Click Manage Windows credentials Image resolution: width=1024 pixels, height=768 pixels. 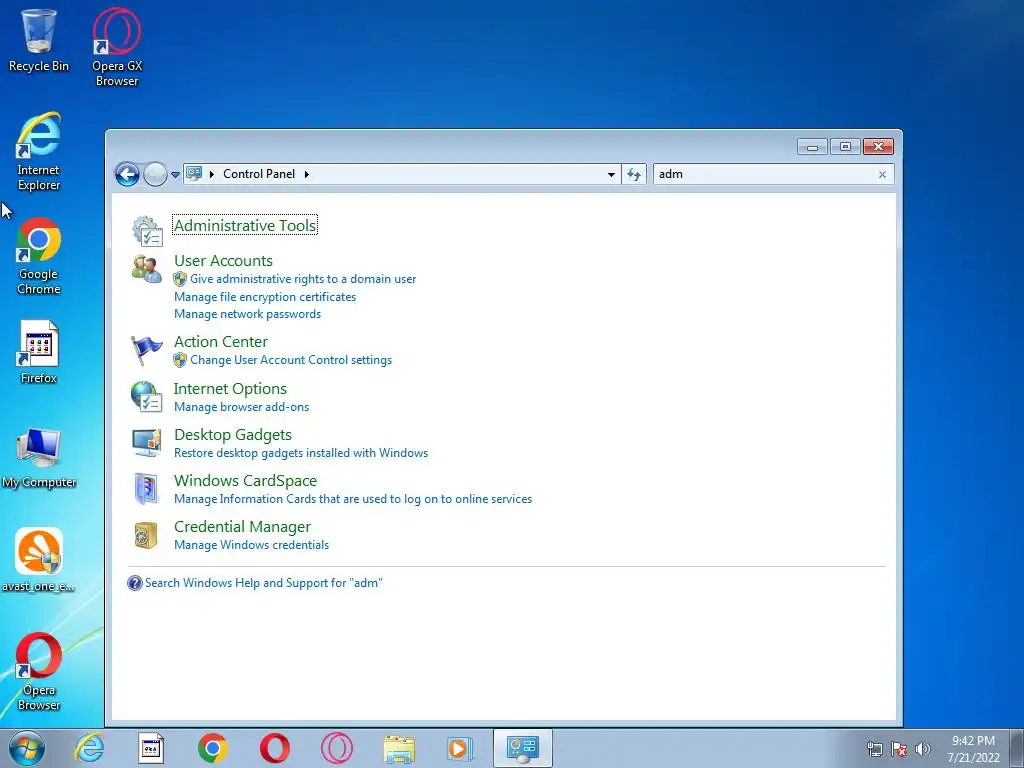(251, 545)
